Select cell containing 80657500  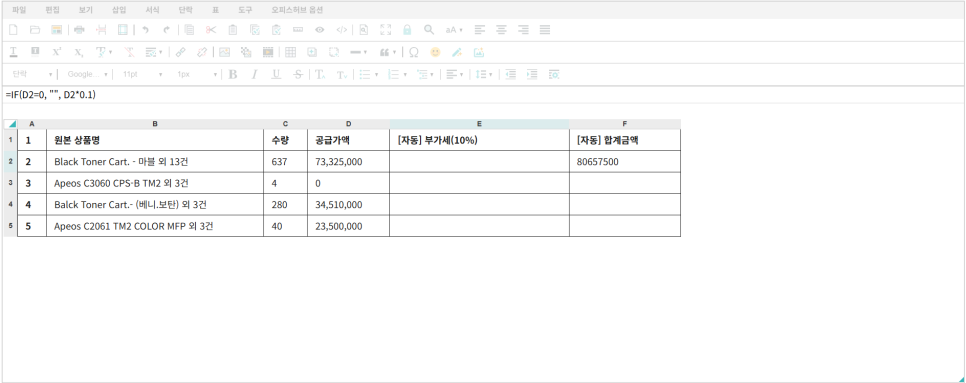[x=625, y=162]
